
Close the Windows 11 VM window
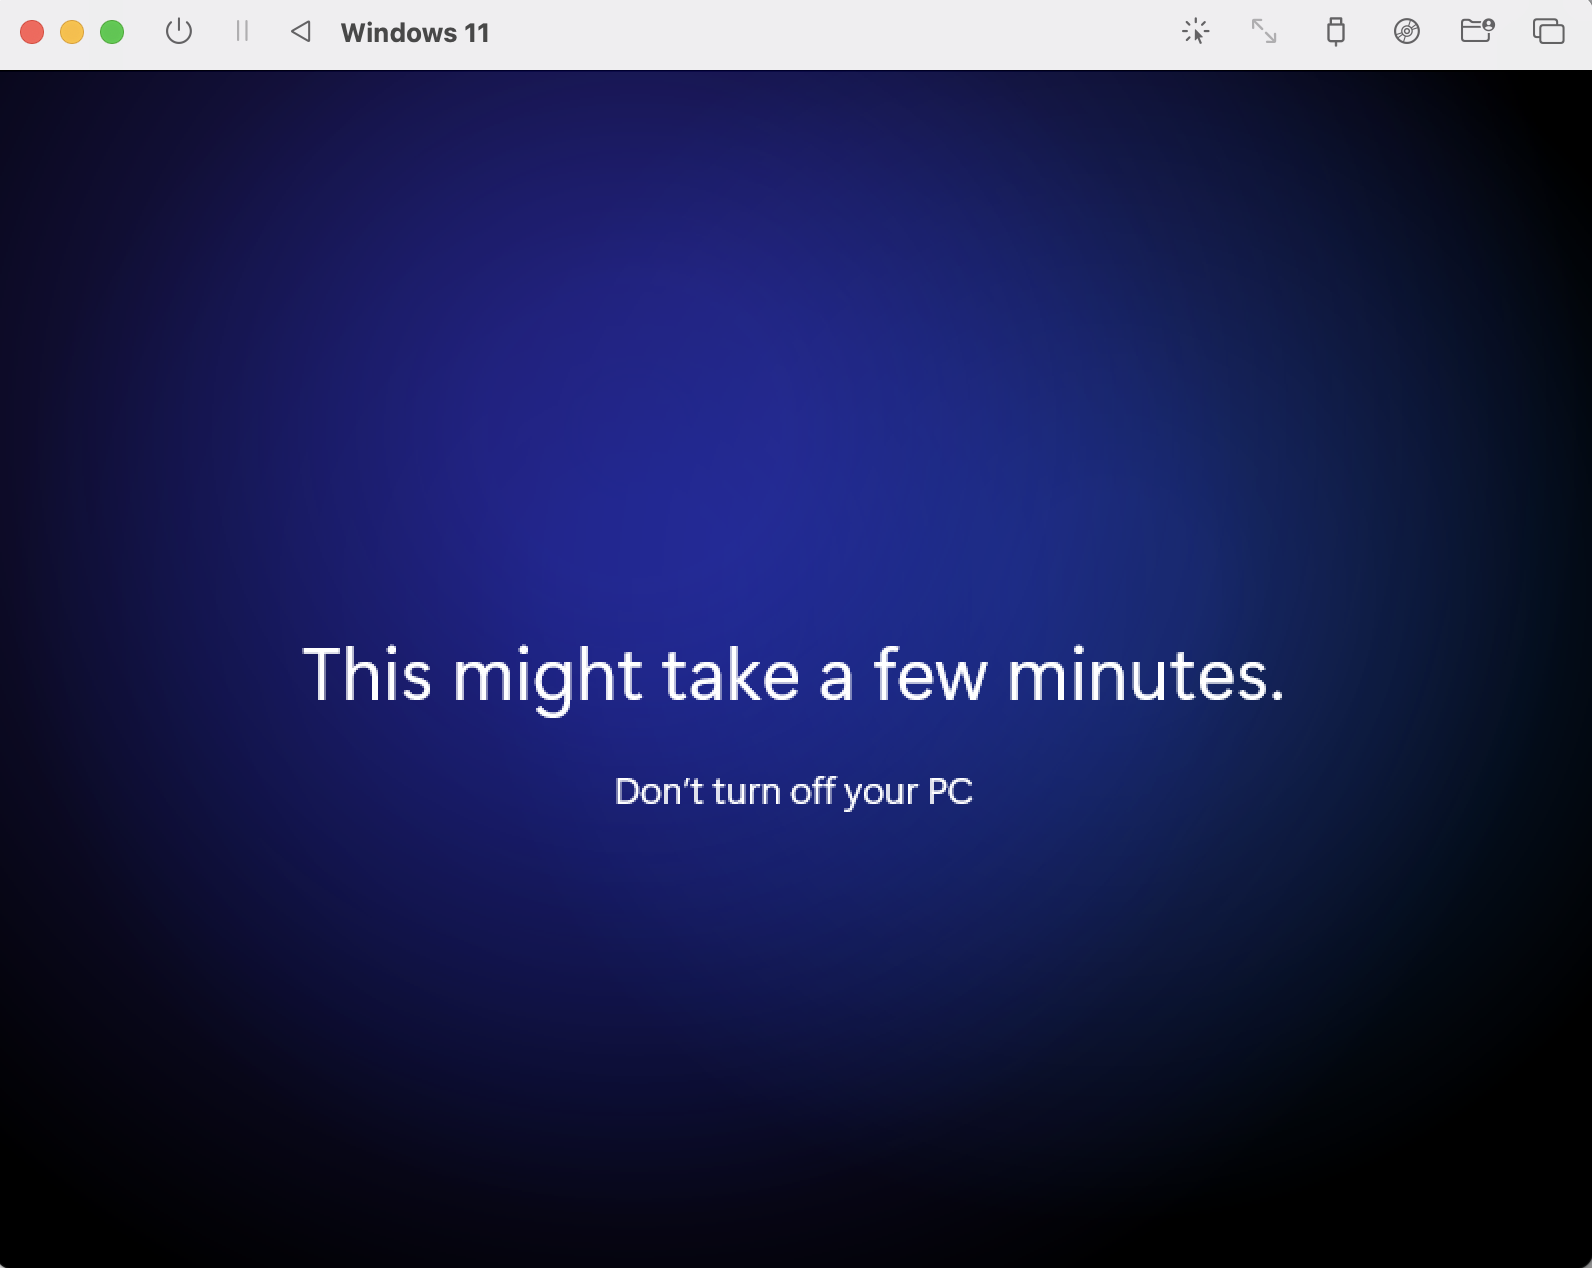click(32, 32)
